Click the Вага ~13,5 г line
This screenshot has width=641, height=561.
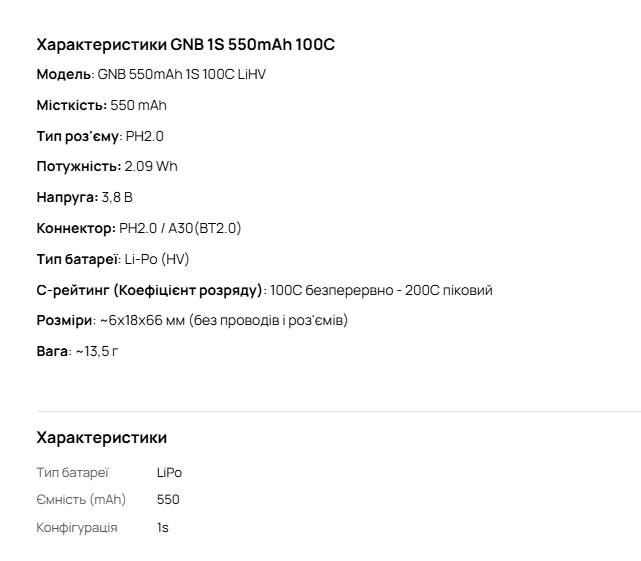[x=77, y=351]
